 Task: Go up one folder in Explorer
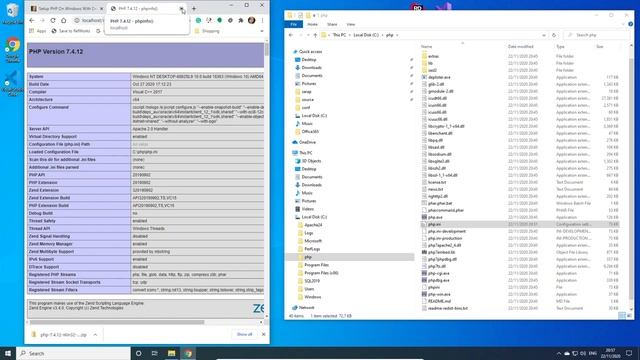coord(315,35)
